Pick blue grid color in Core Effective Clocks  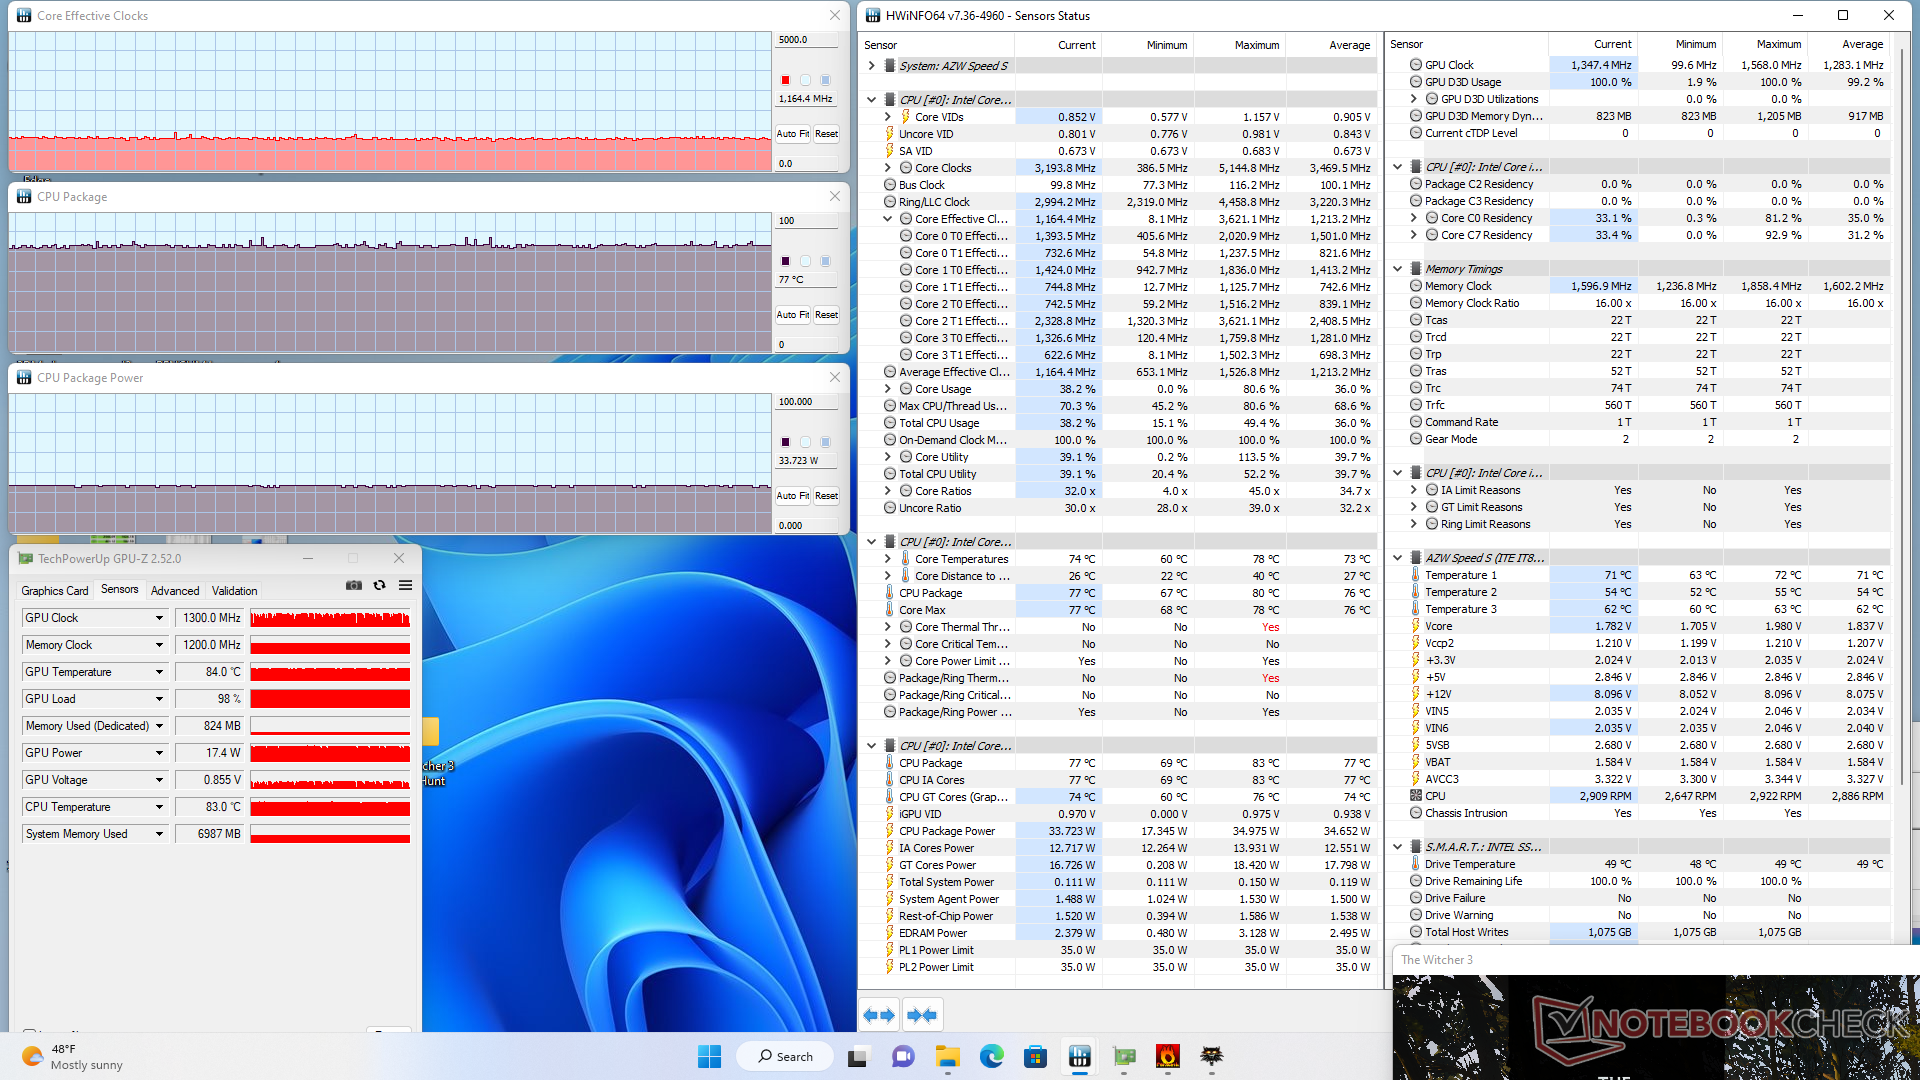826,80
